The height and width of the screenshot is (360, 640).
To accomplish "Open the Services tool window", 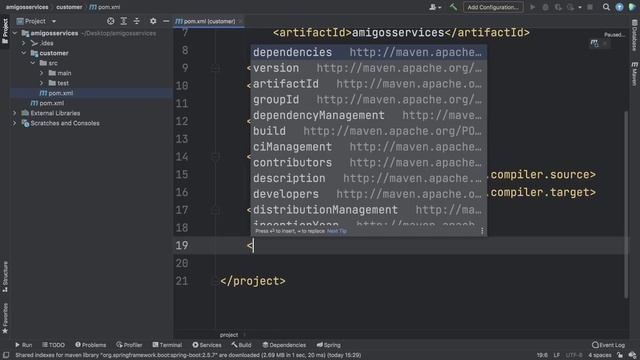I will [x=207, y=345].
